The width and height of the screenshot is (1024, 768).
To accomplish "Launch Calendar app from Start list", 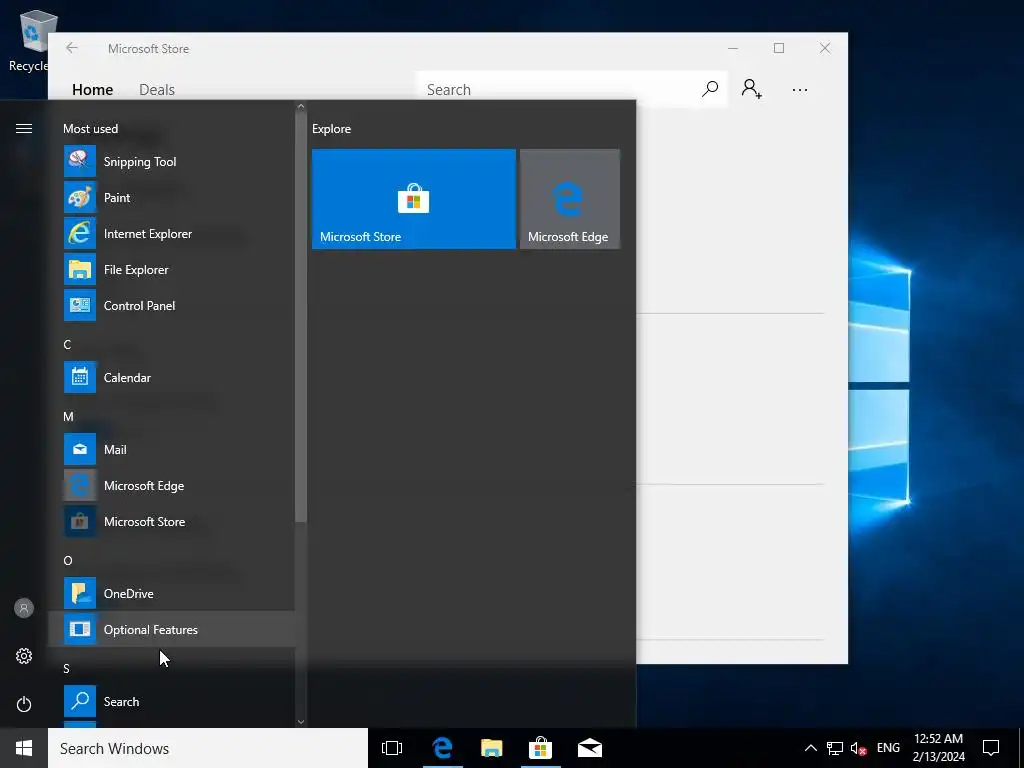I will 171,377.
